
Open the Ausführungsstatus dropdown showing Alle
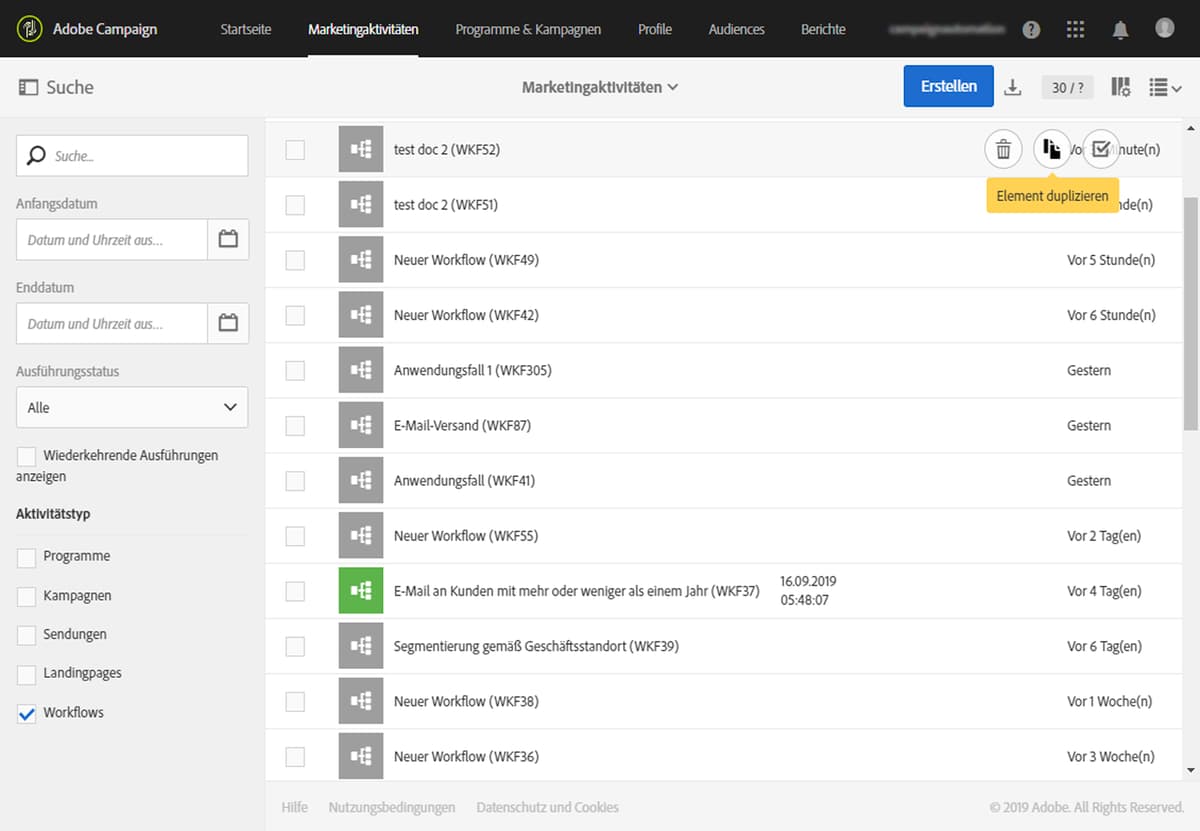131,407
